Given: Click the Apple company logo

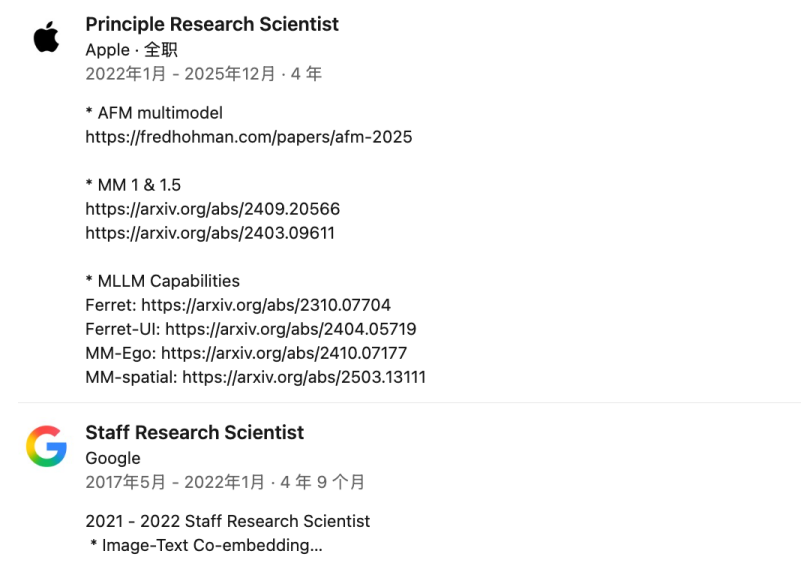Looking at the screenshot, I should (x=46, y=38).
